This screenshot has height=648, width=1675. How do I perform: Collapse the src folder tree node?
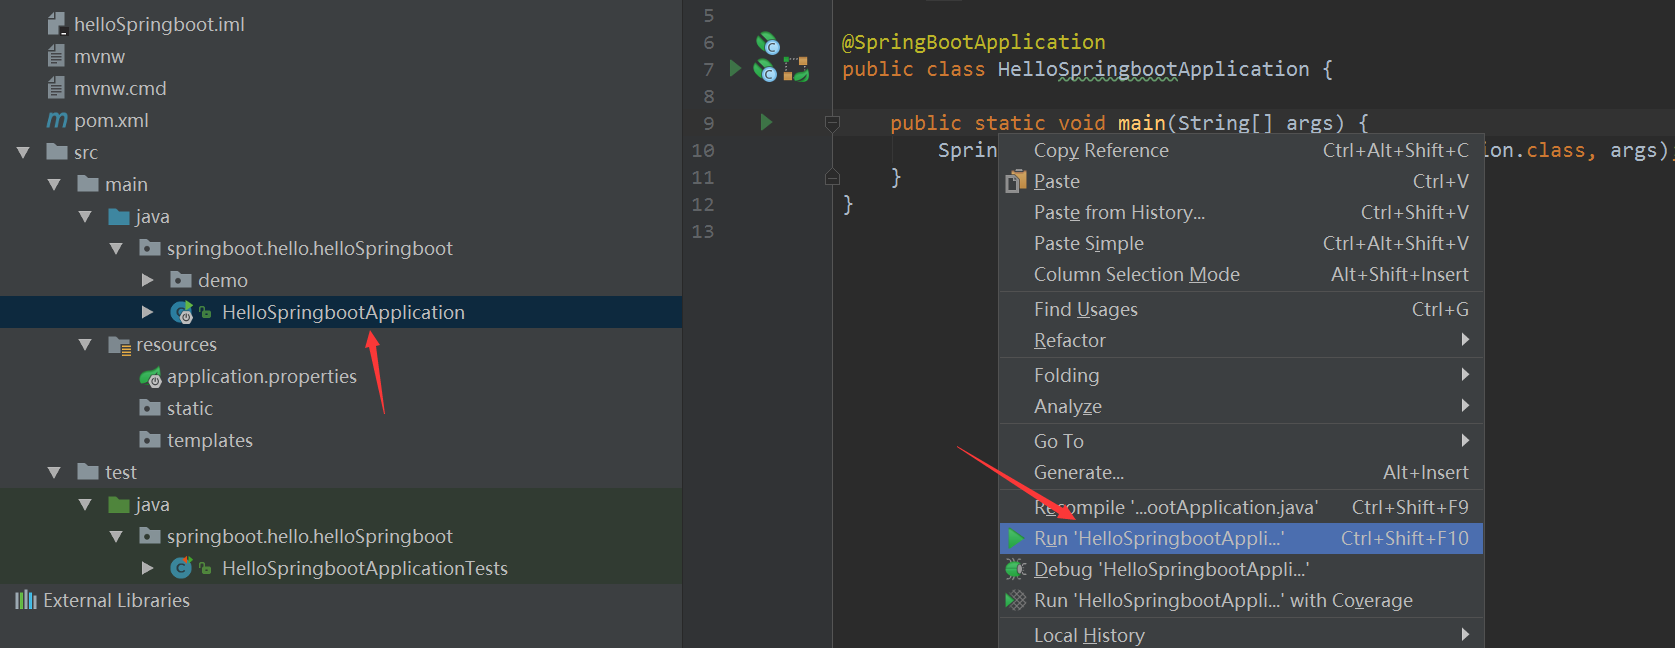tap(23, 153)
